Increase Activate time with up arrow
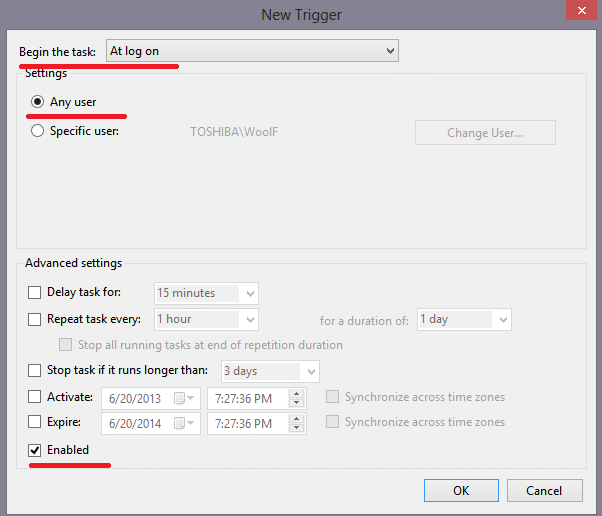This screenshot has width=602, height=516. click(296, 394)
